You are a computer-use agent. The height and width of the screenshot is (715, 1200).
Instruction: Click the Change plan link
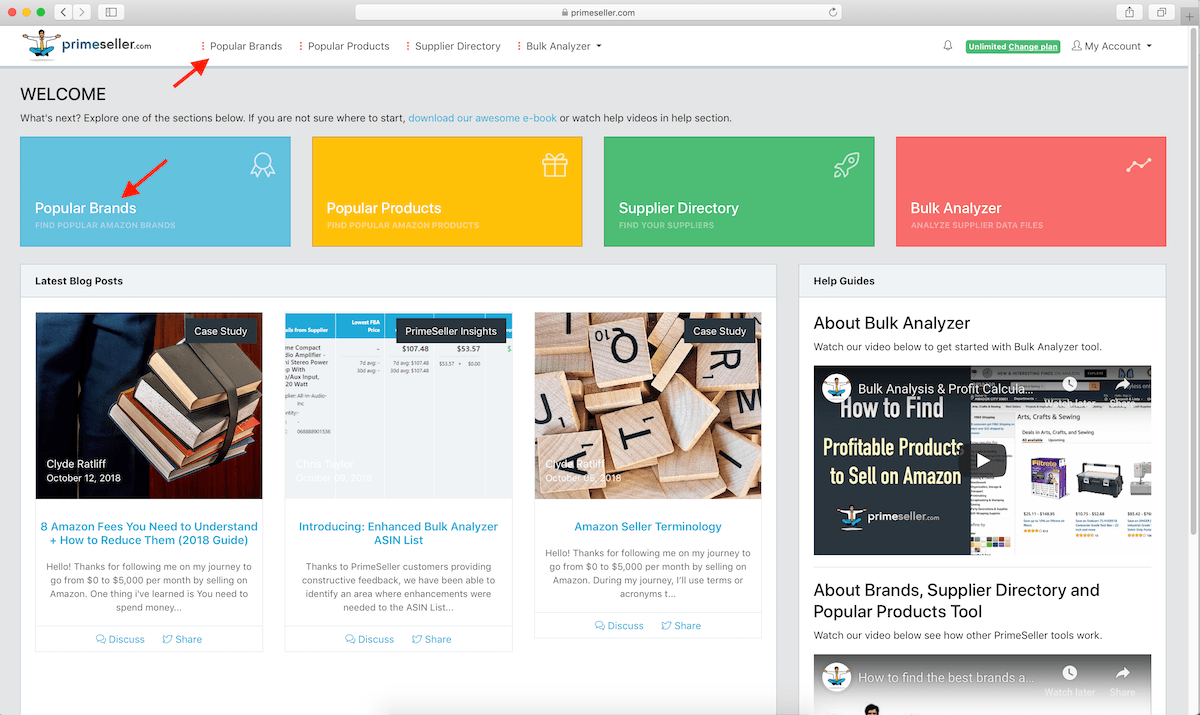click(1032, 47)
